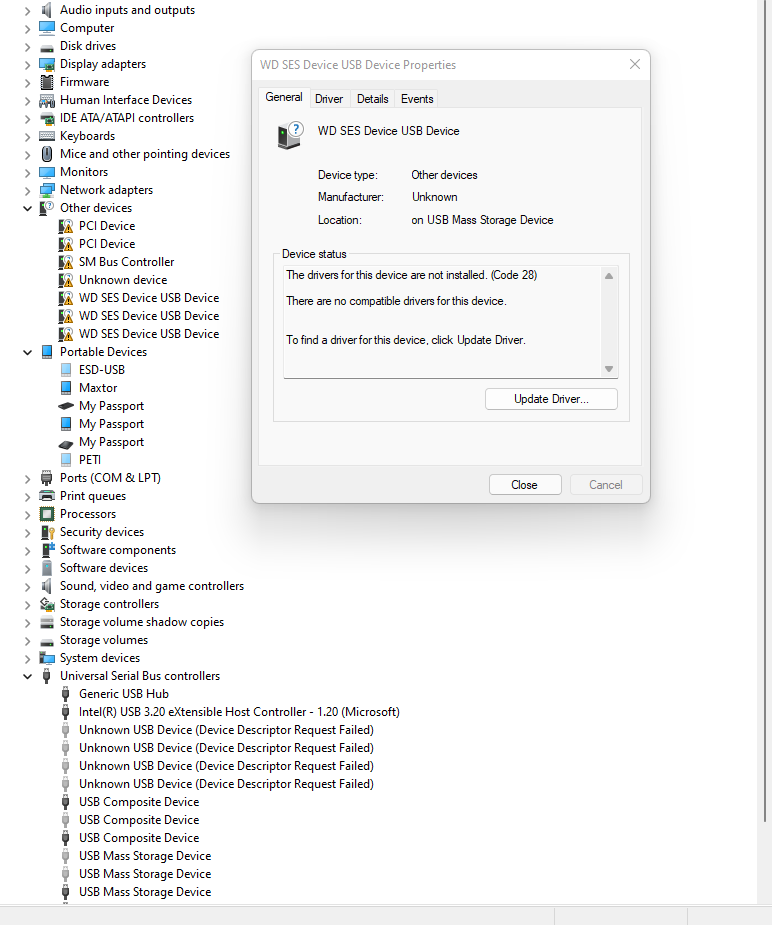Image resolution: width=772 pixels, height=925 pixels.
Task: Expand the Software devices category
Action: [27, 569]
